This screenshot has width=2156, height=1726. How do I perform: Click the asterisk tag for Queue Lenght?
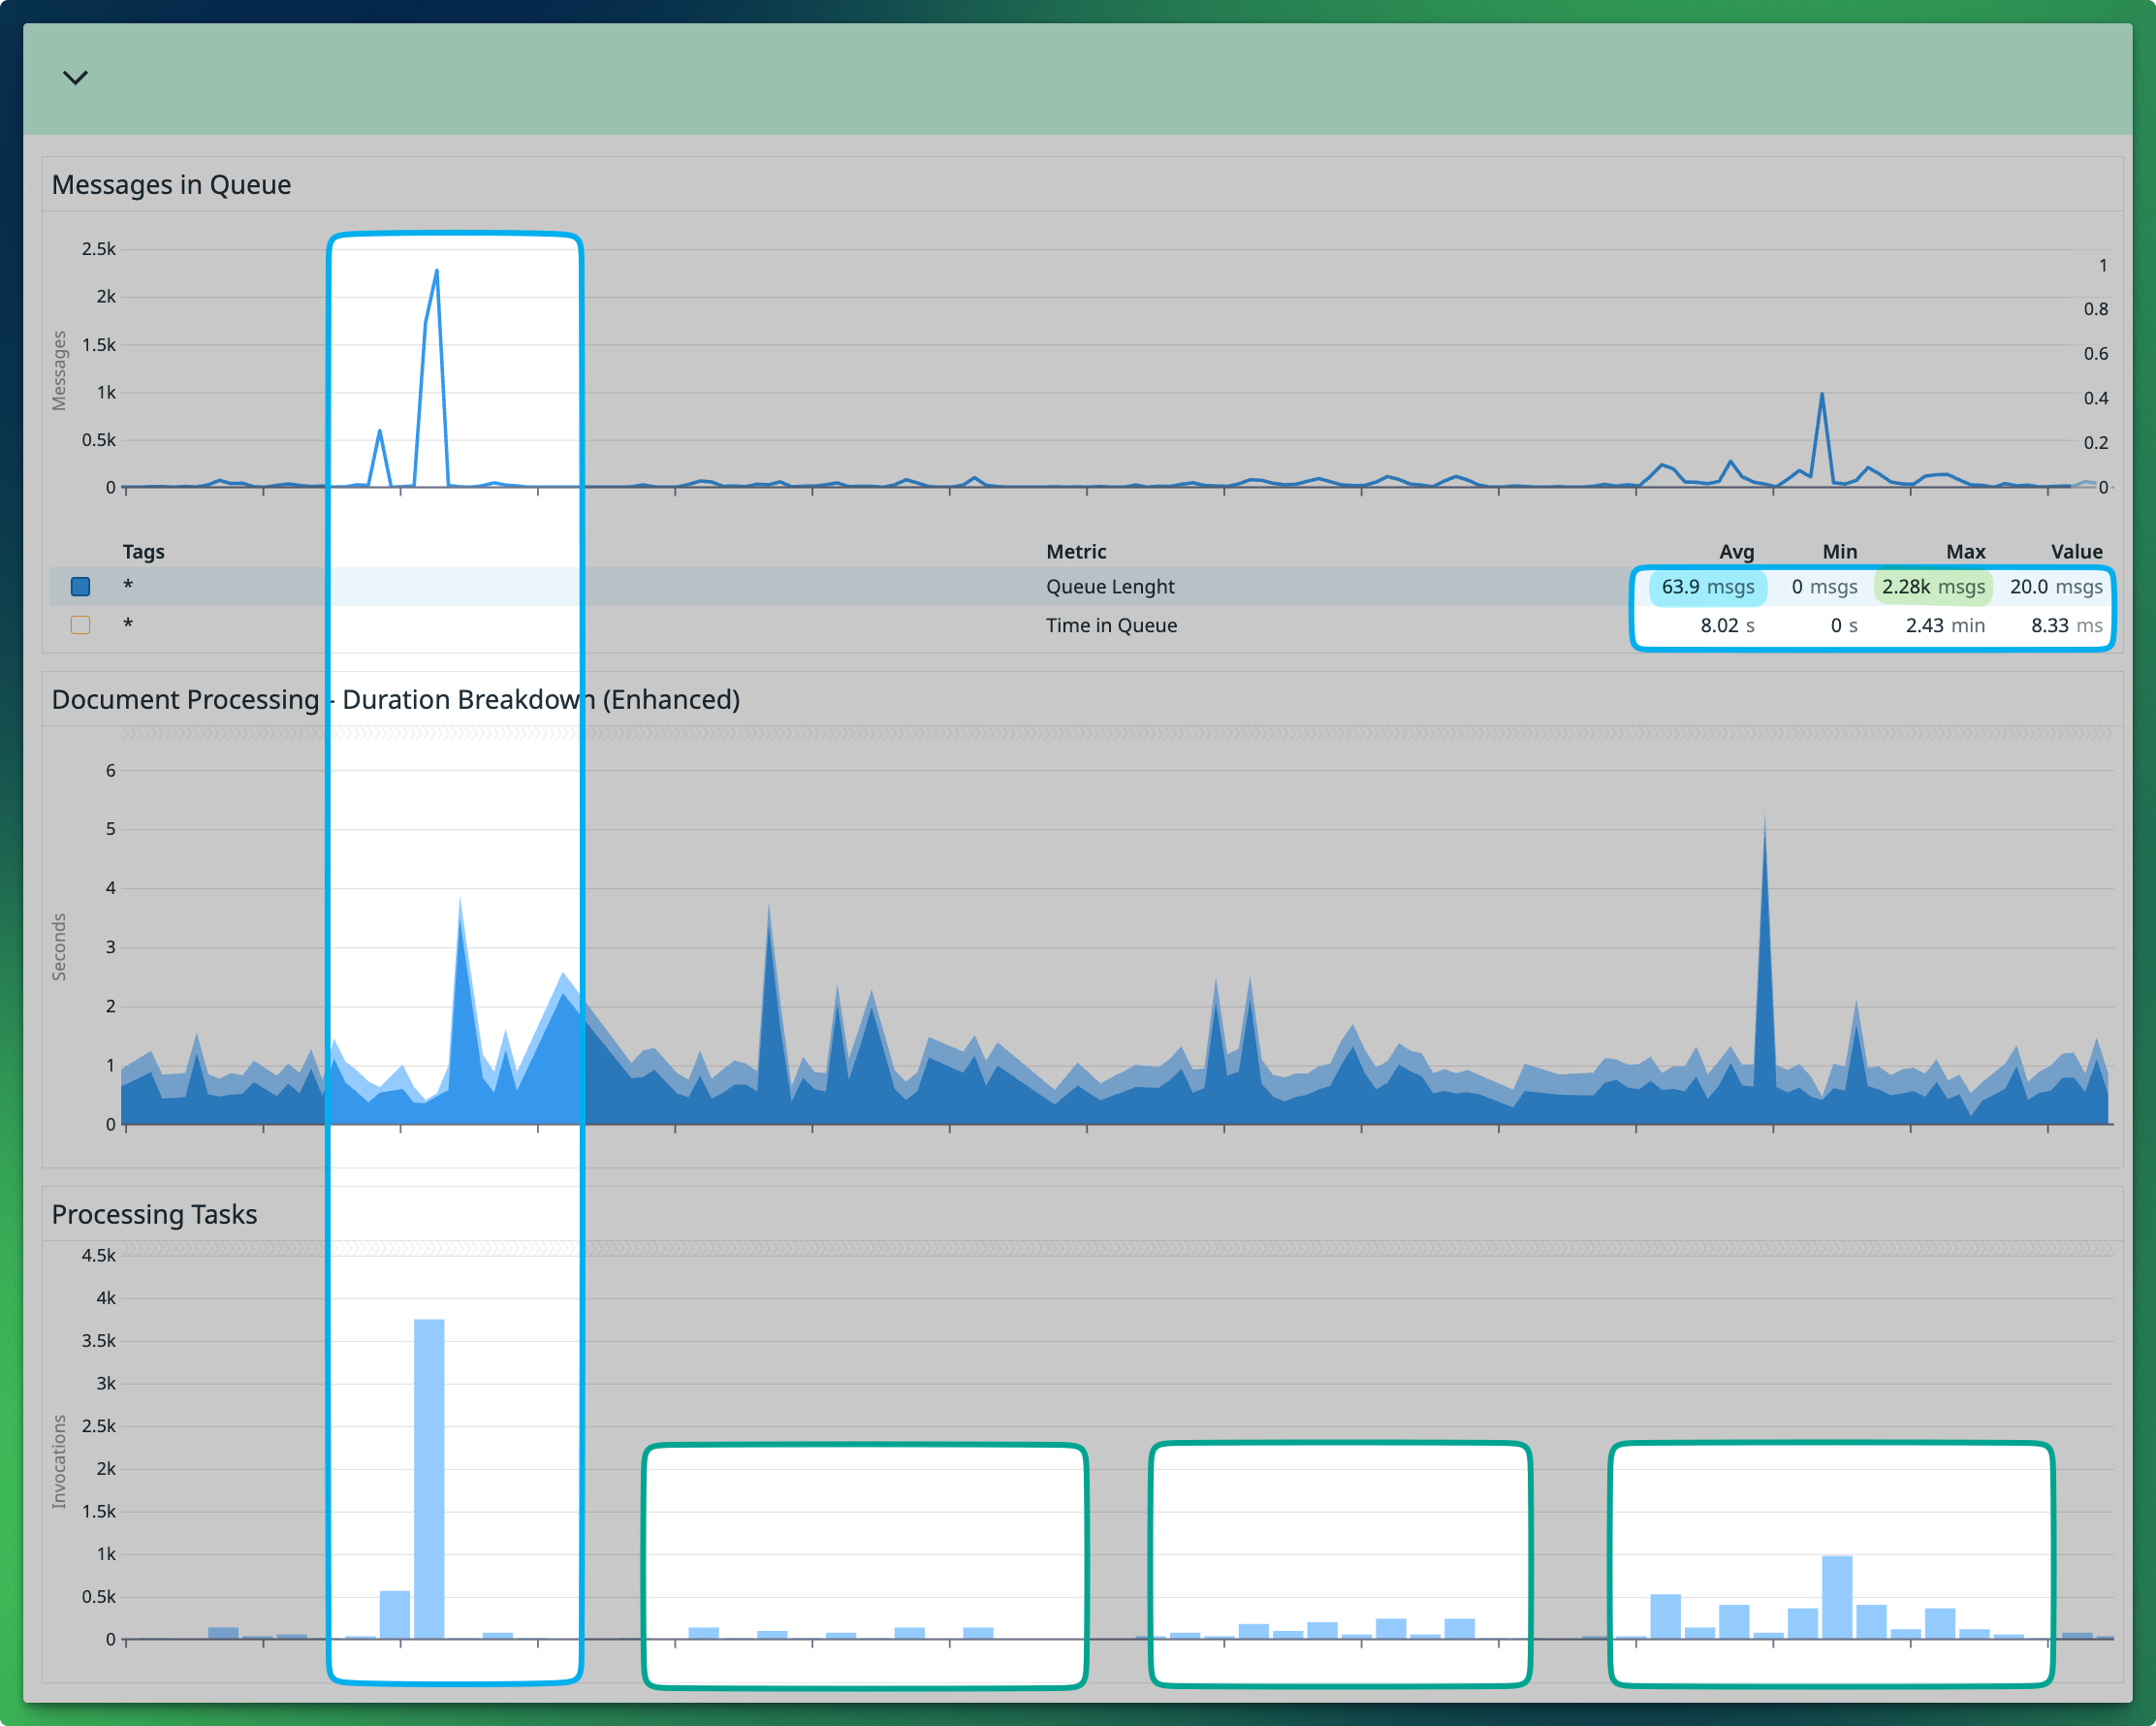click(x=127, y=586)
